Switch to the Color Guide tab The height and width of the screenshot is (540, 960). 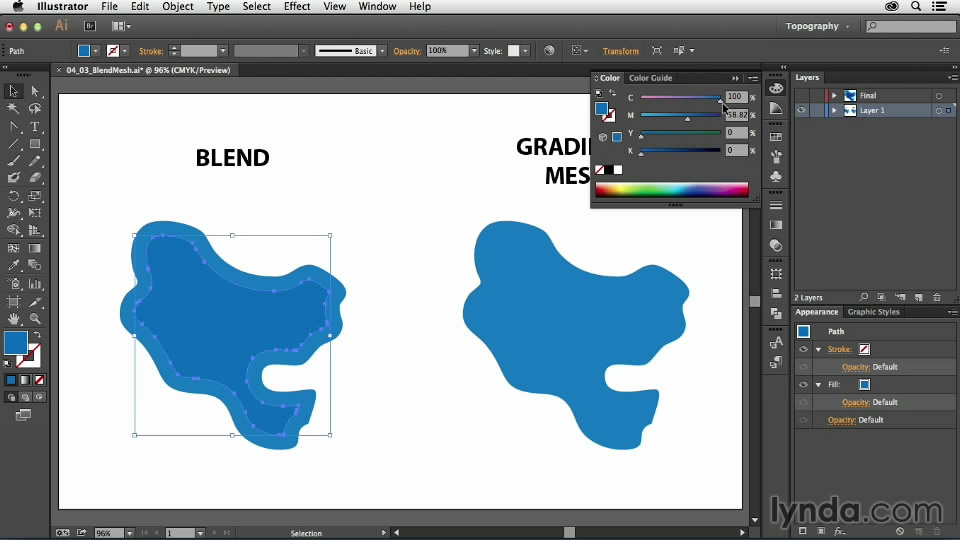[x=650, y=78]
